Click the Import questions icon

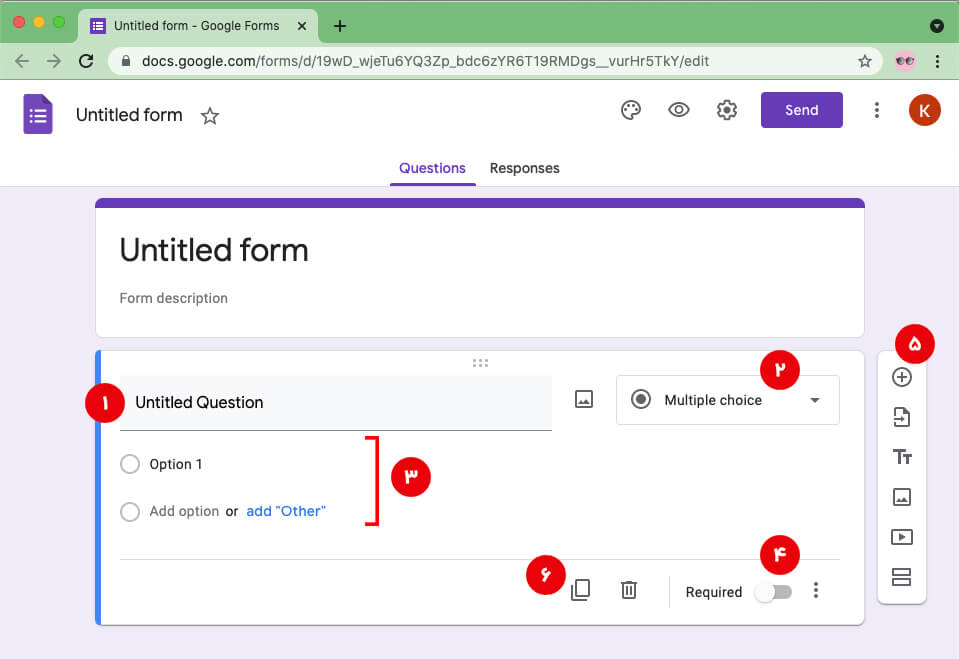click(902, 417)
